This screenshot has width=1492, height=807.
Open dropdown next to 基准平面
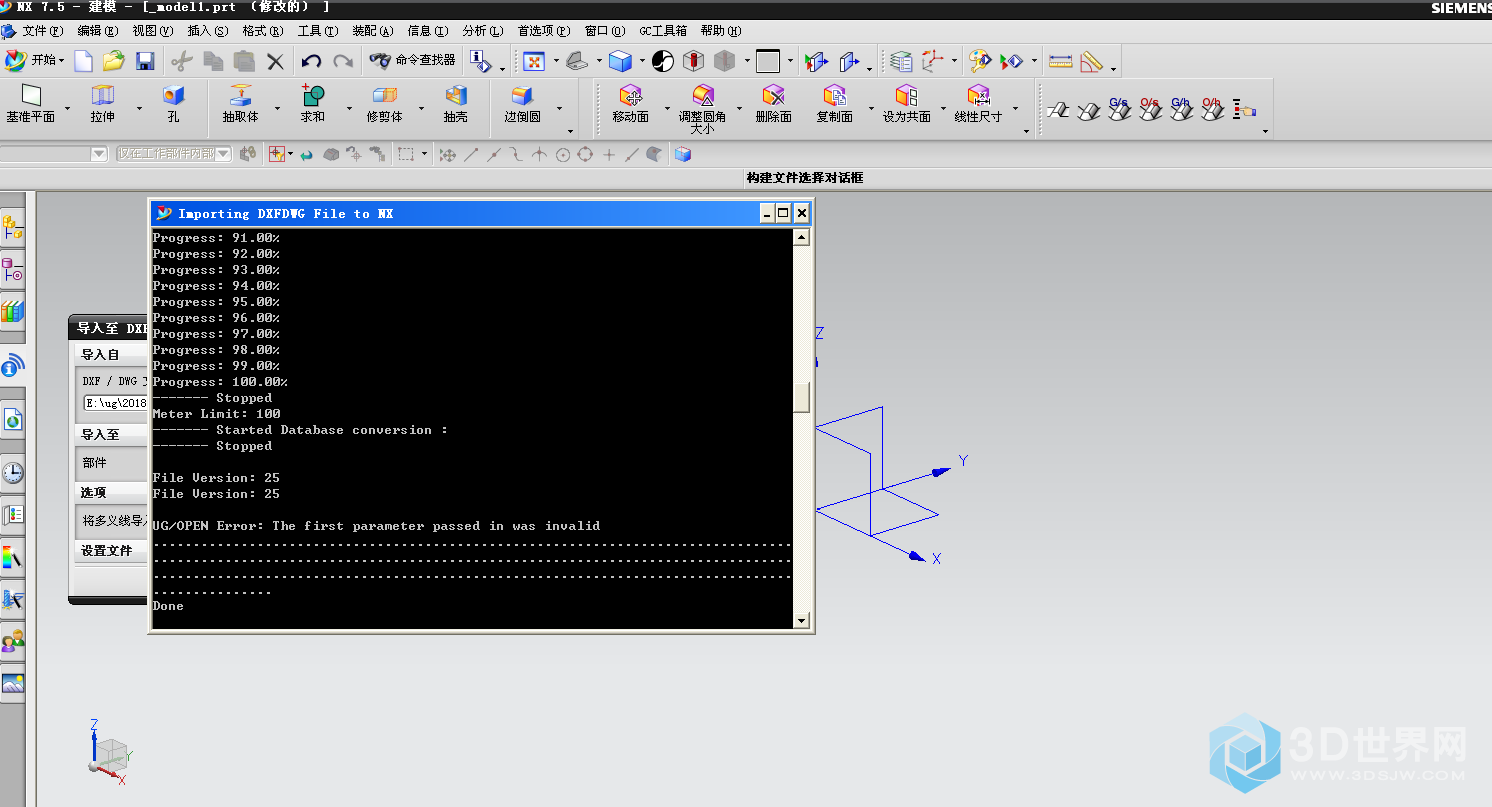pyautogui.click(x=68, y=108)
